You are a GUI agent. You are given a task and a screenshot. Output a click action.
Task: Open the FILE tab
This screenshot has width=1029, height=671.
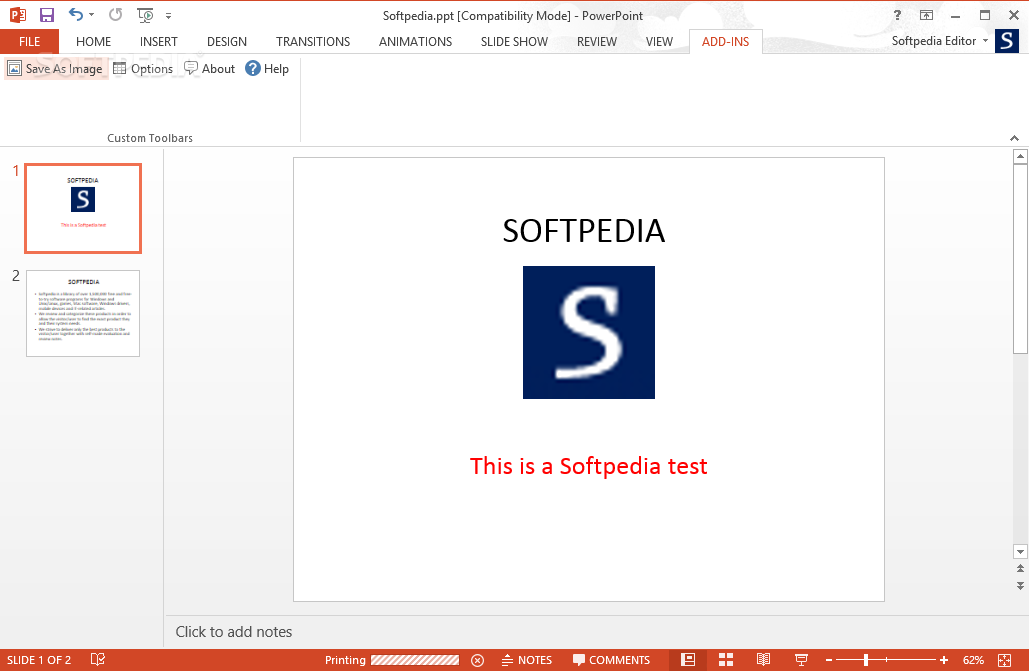click(x=30, y=41)
